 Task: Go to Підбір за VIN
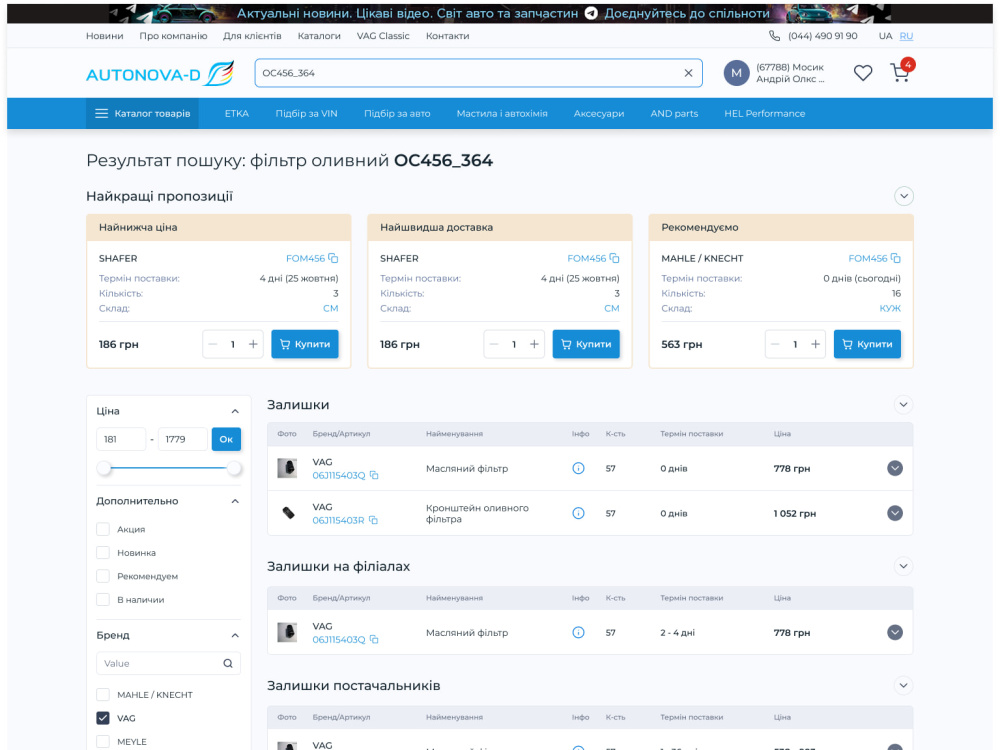coord(306,114)
